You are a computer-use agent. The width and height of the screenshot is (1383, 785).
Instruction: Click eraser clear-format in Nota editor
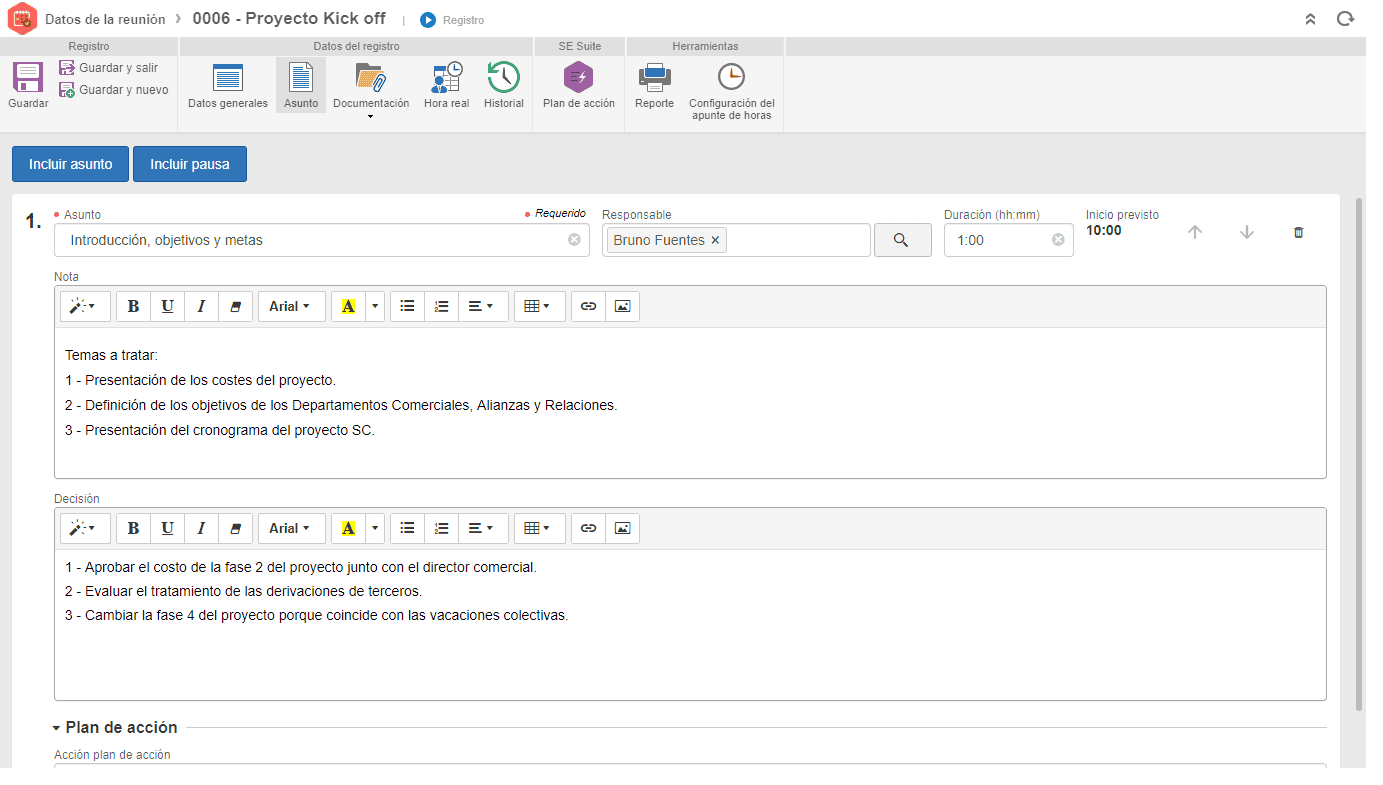click(x=236, y=306)
